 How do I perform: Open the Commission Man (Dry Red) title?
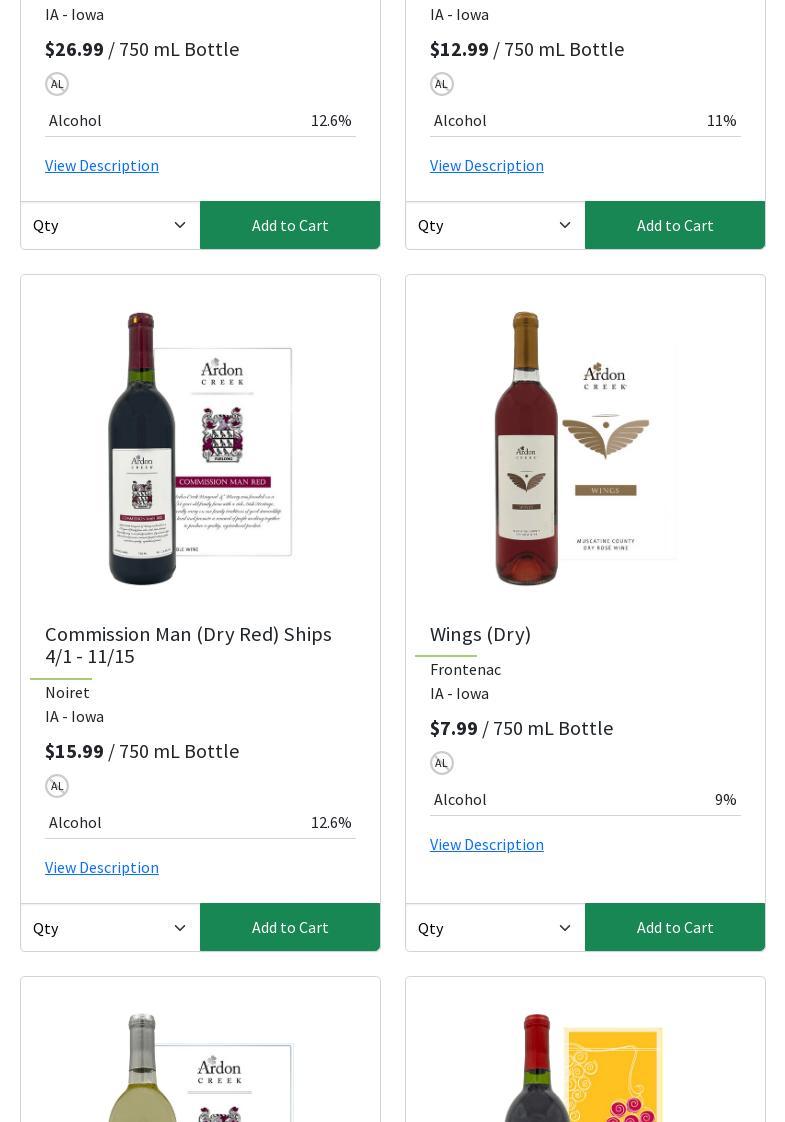point(188,645)
